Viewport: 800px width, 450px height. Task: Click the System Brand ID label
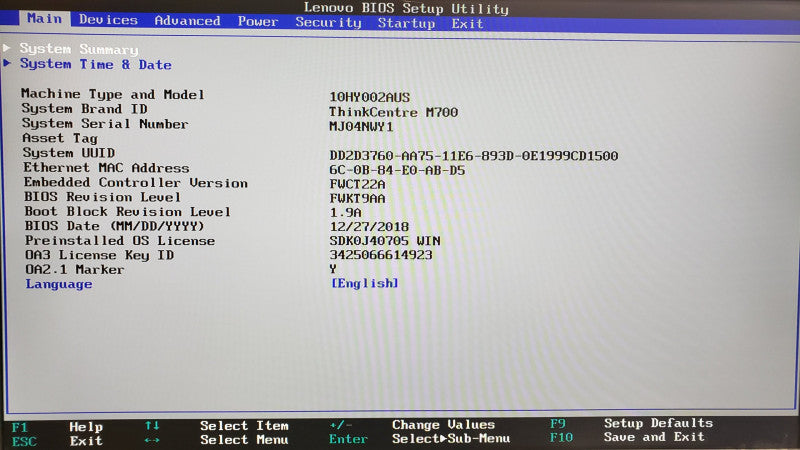click(x=84, y=109)
